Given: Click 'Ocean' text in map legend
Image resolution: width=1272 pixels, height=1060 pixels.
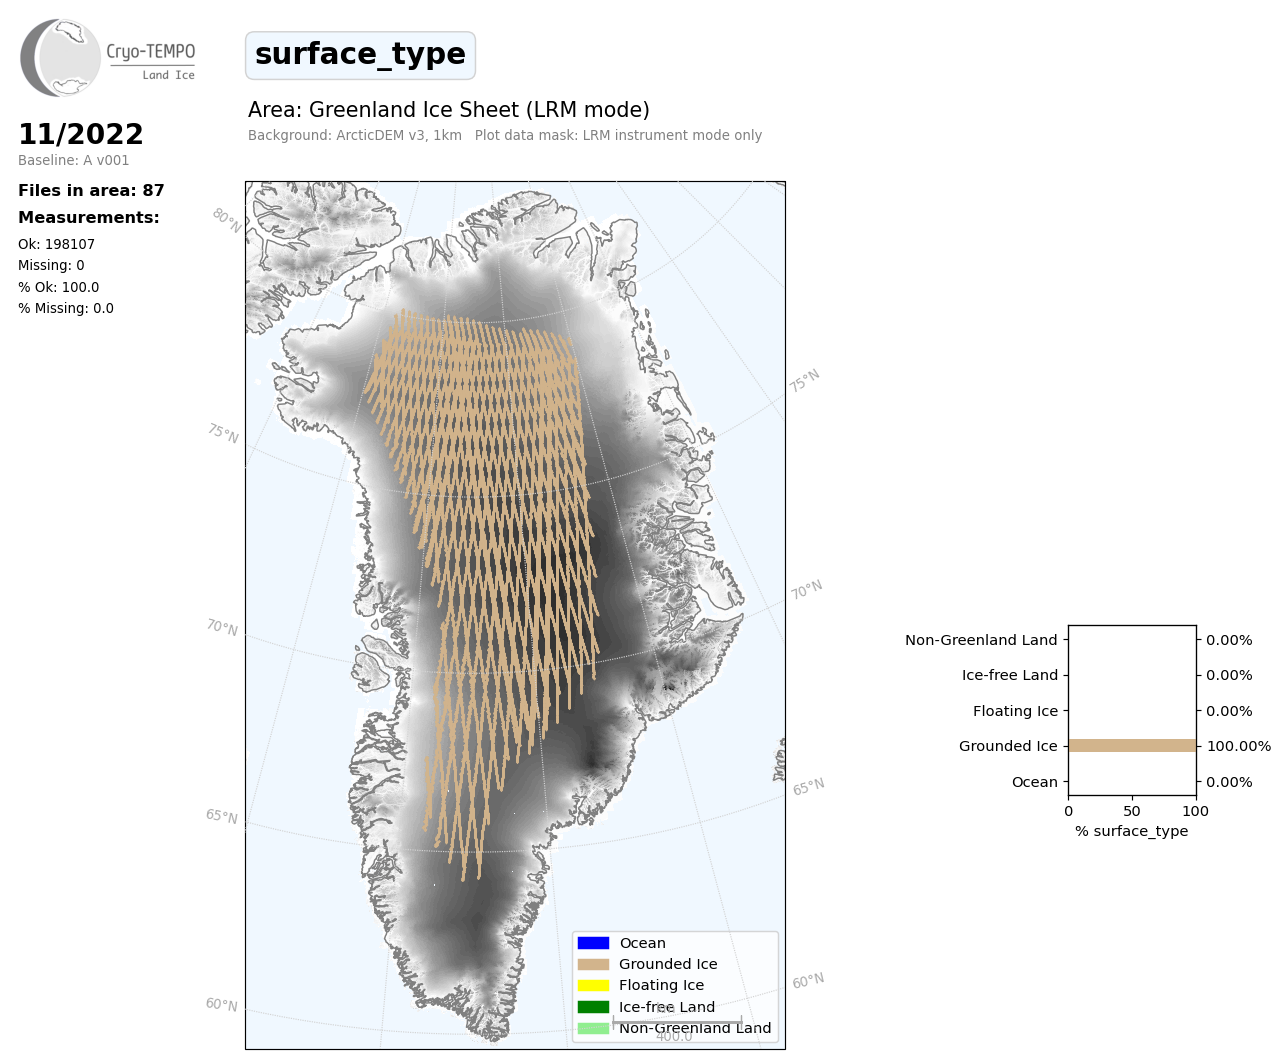Looking at the screenshot, I should (x=642, y=943).
